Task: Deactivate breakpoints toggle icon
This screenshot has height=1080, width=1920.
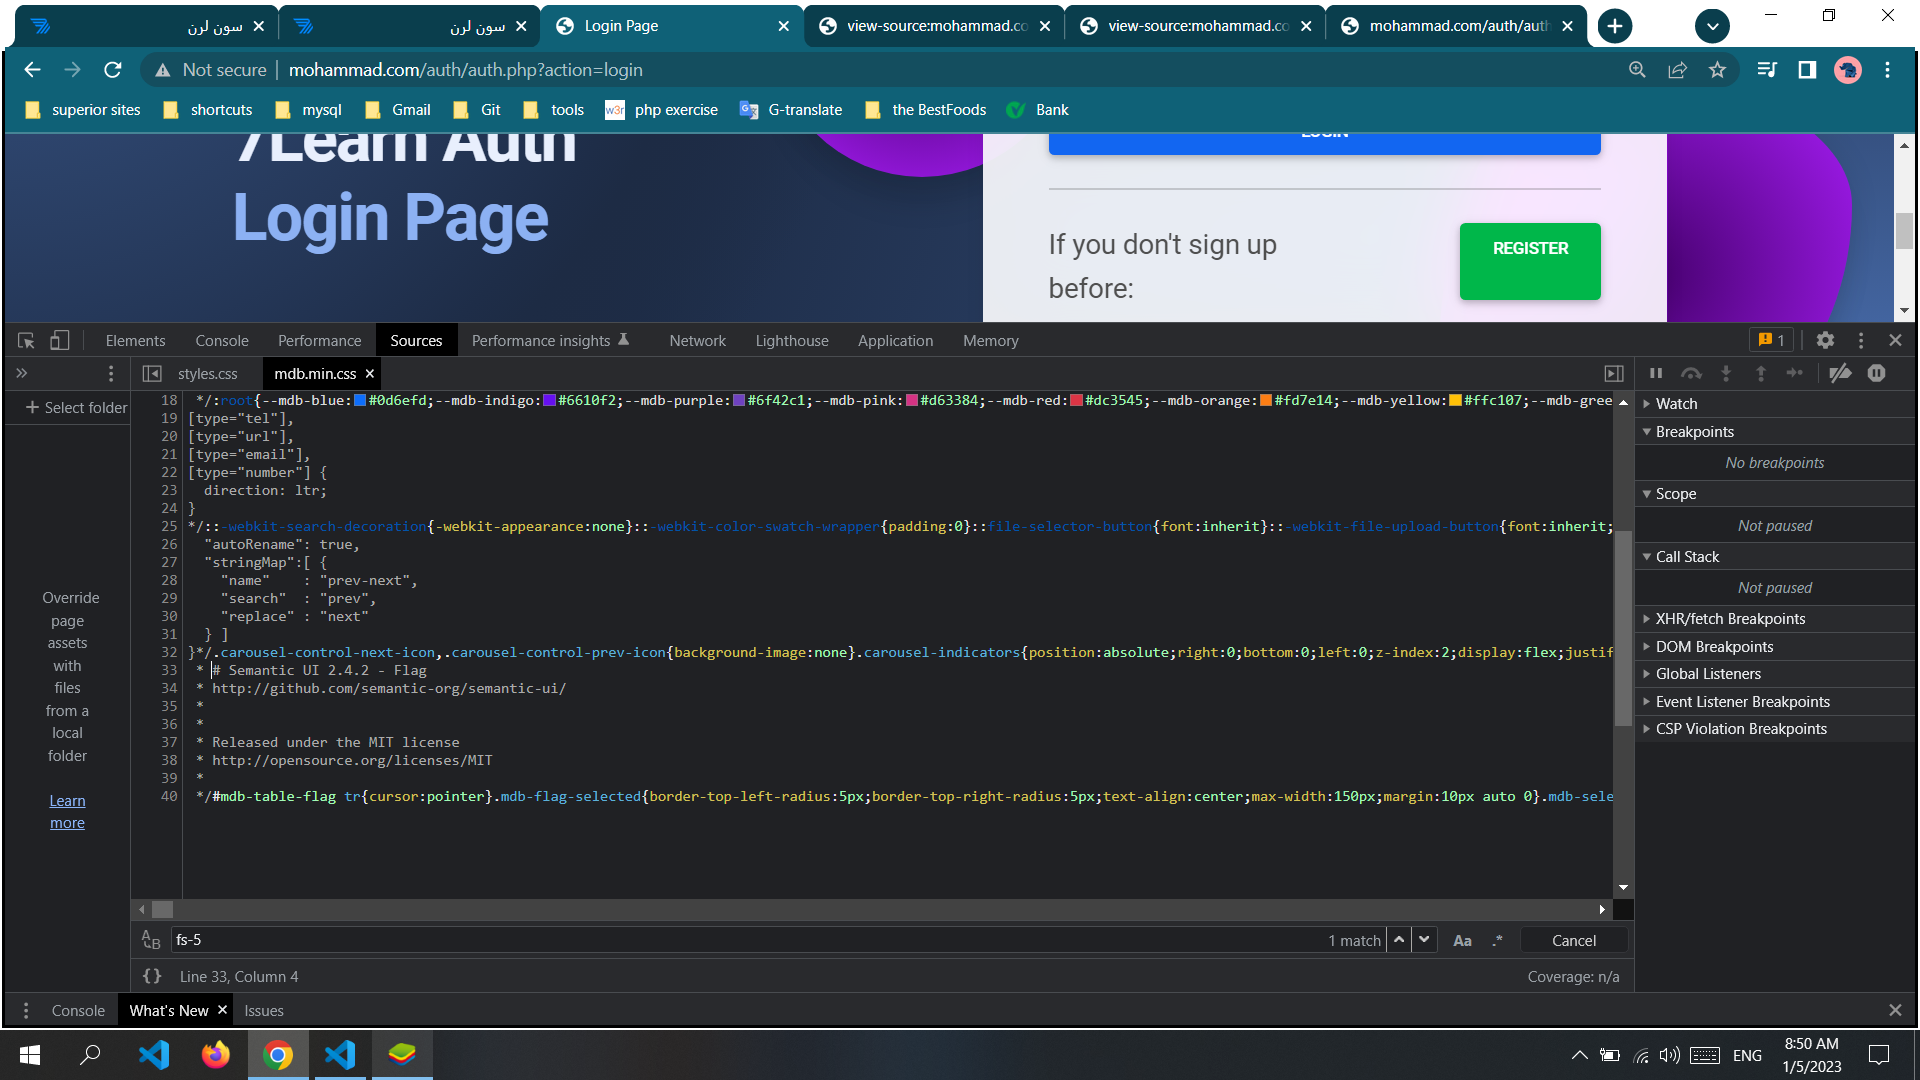Action: [1840, 373]
